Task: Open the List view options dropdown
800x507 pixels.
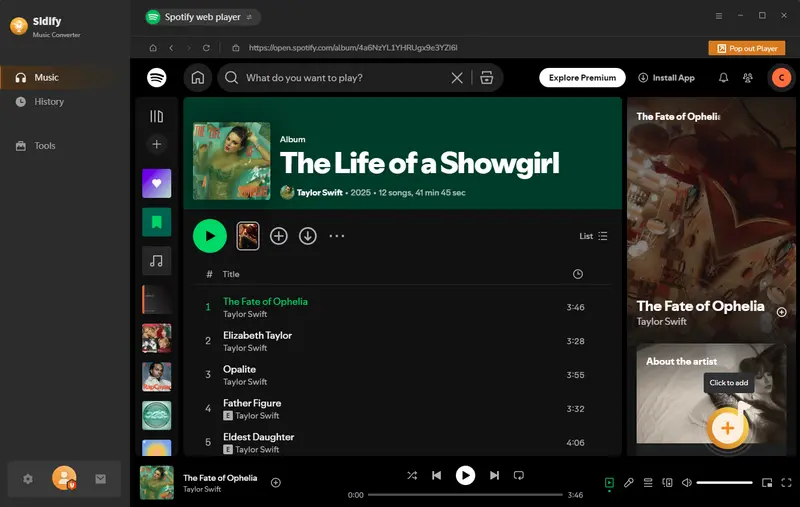Action: pos(594,236)
